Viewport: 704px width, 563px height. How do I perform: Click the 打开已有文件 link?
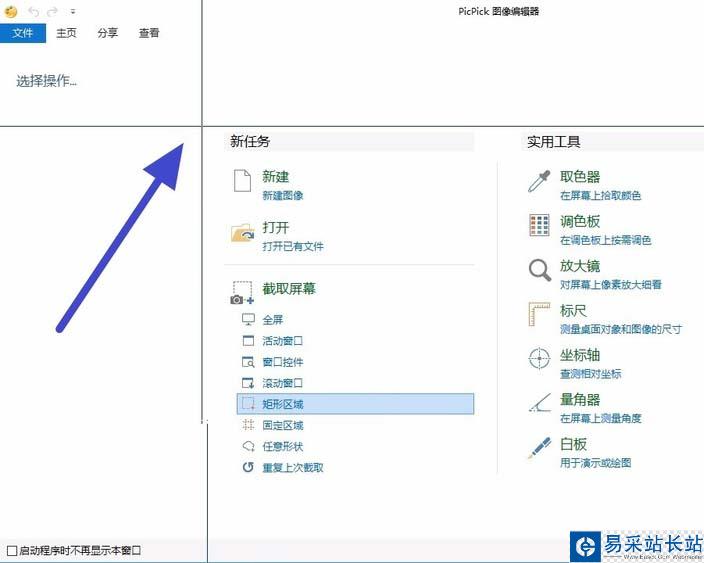293,246
